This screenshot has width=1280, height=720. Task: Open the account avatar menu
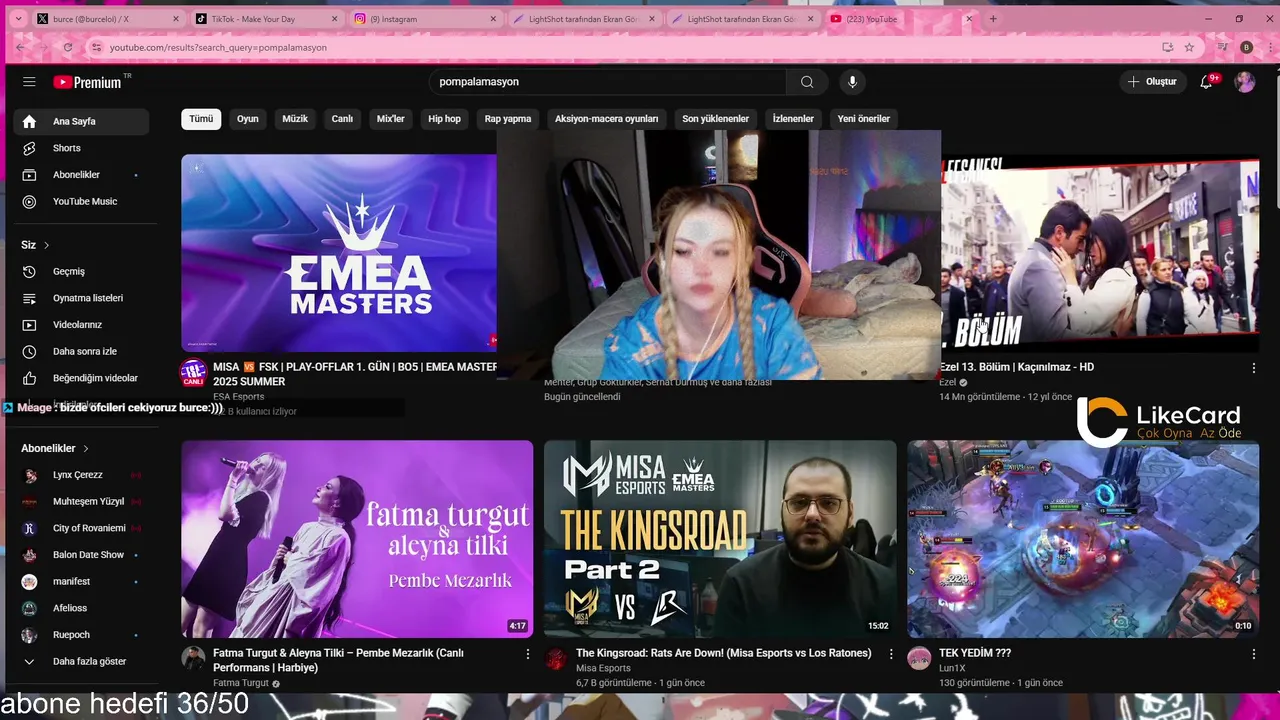[x=1245, y=82]
